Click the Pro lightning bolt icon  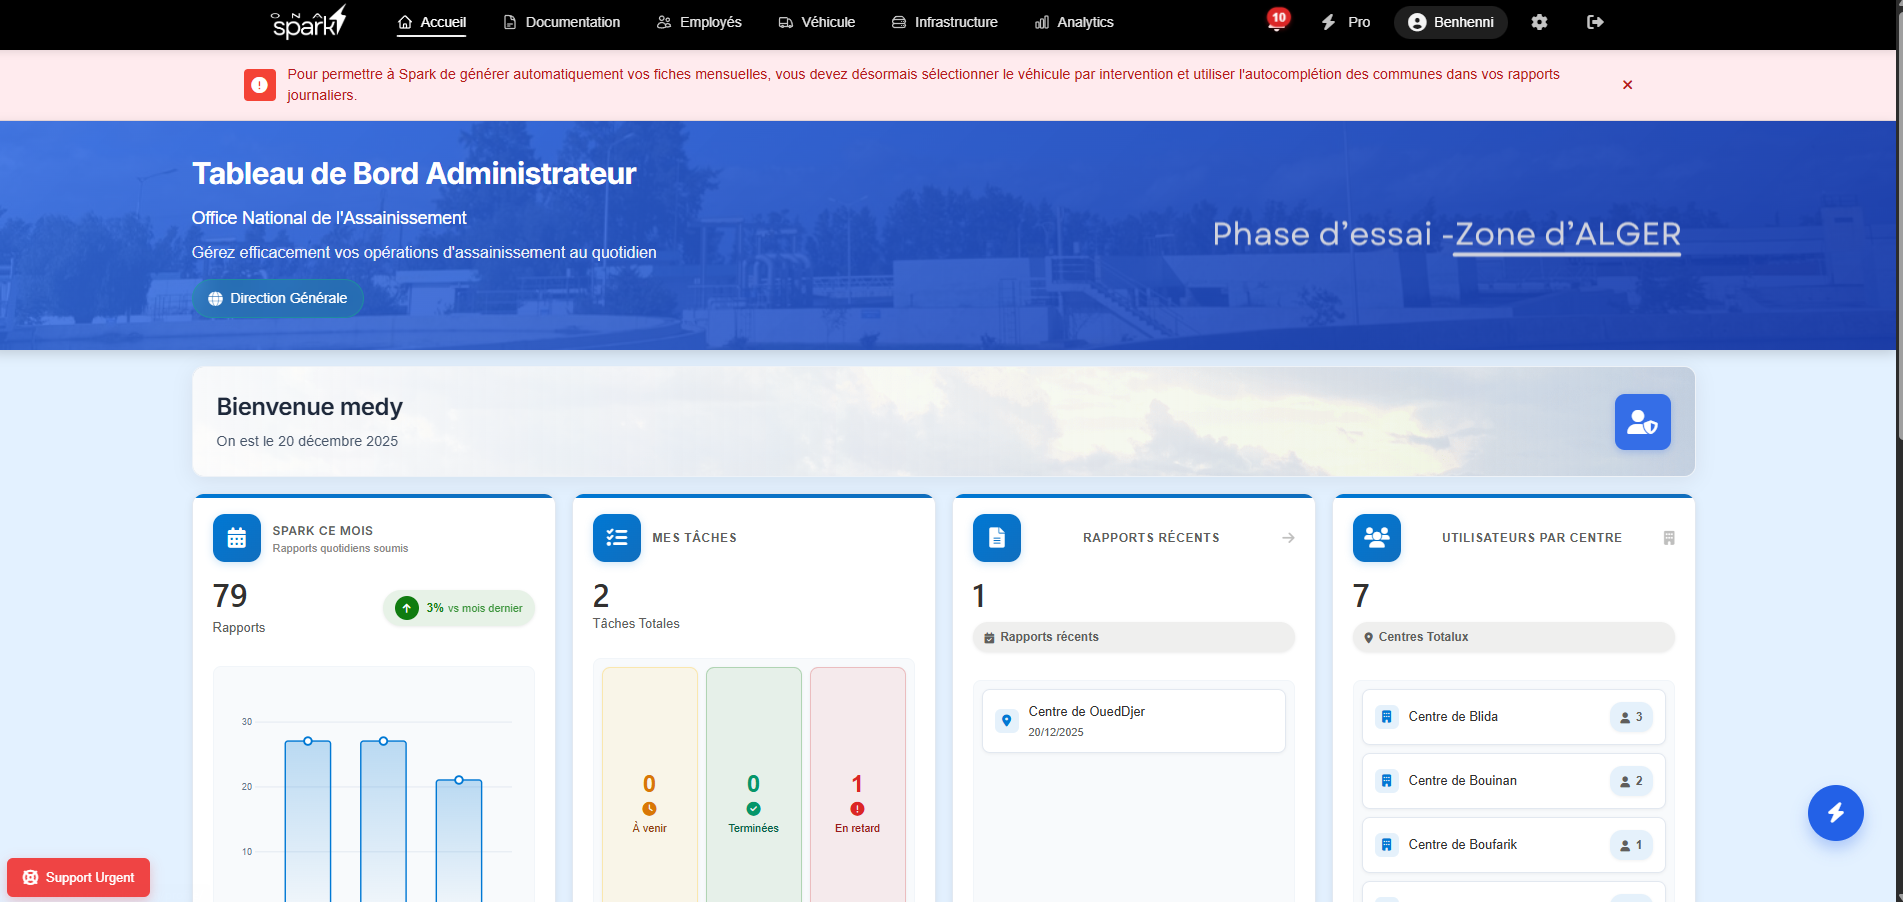(x=1328, y=22)
